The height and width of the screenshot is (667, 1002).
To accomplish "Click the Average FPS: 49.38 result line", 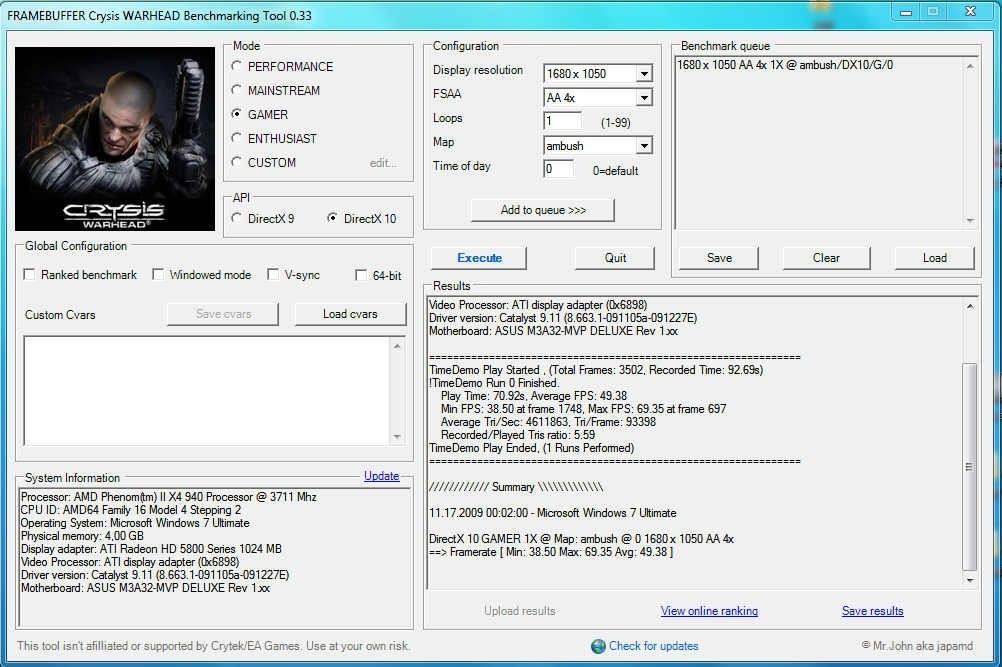I will point(534,396).
